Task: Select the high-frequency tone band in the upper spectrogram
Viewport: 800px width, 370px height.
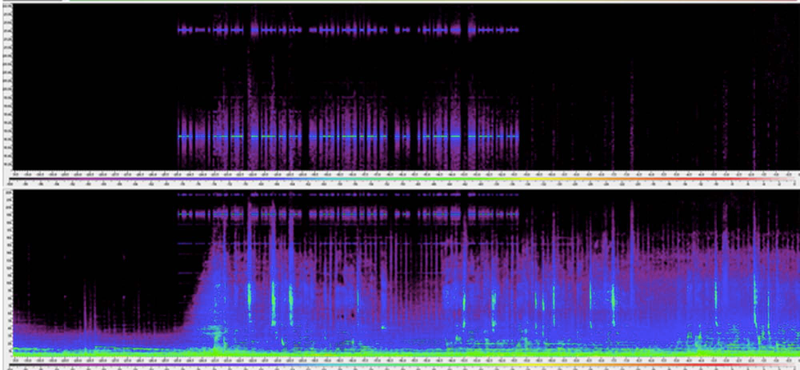Action: tap(348, 30)
